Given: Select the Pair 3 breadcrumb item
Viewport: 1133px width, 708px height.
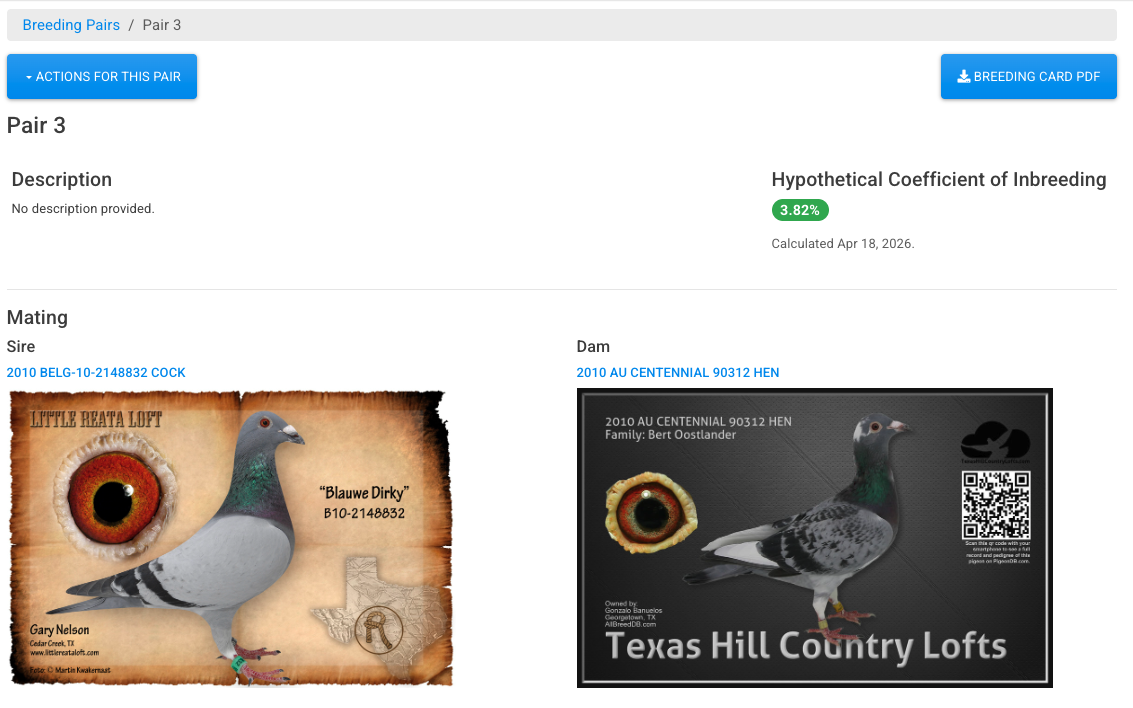Looking at the screenshot, I should coord(162,25).
